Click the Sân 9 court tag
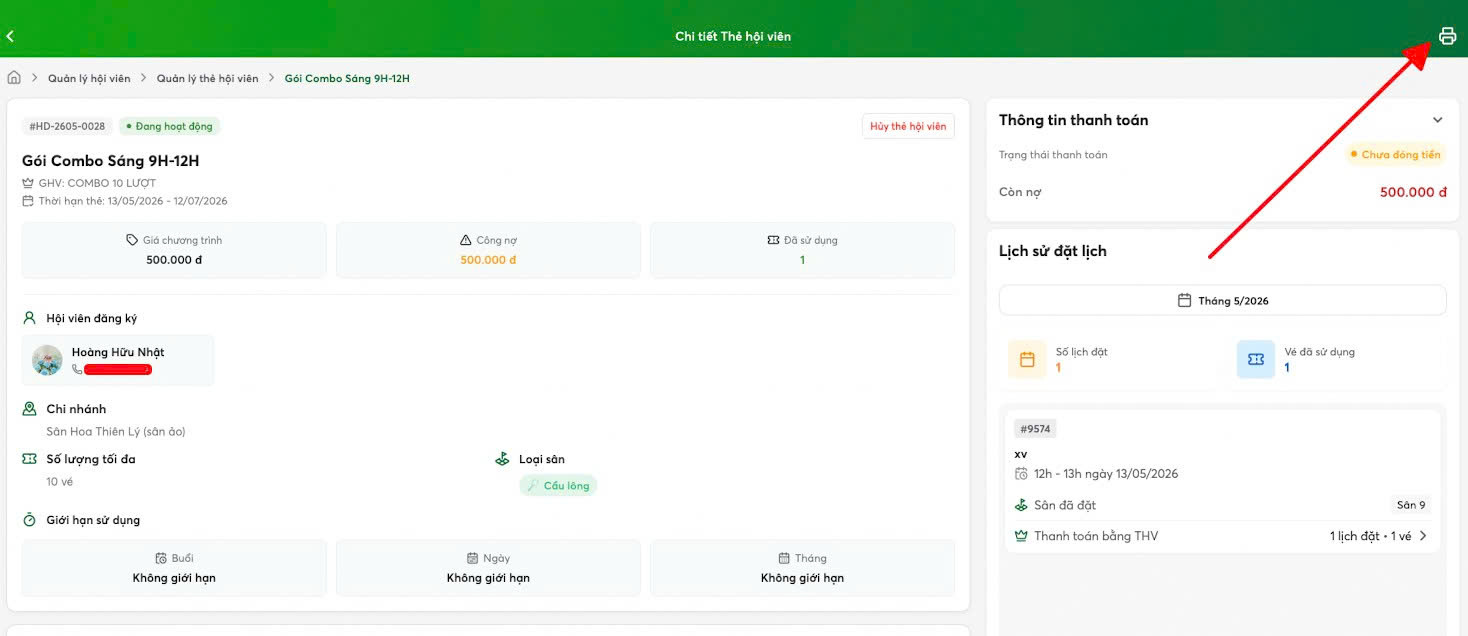The image size is (1468, 636). tap(1411, 505)
